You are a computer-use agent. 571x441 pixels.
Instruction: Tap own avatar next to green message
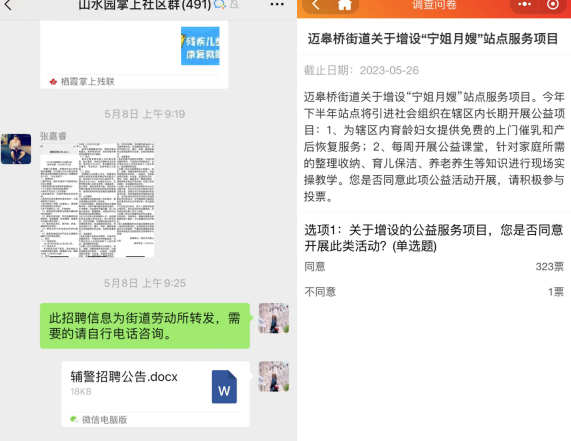(274, 318)
